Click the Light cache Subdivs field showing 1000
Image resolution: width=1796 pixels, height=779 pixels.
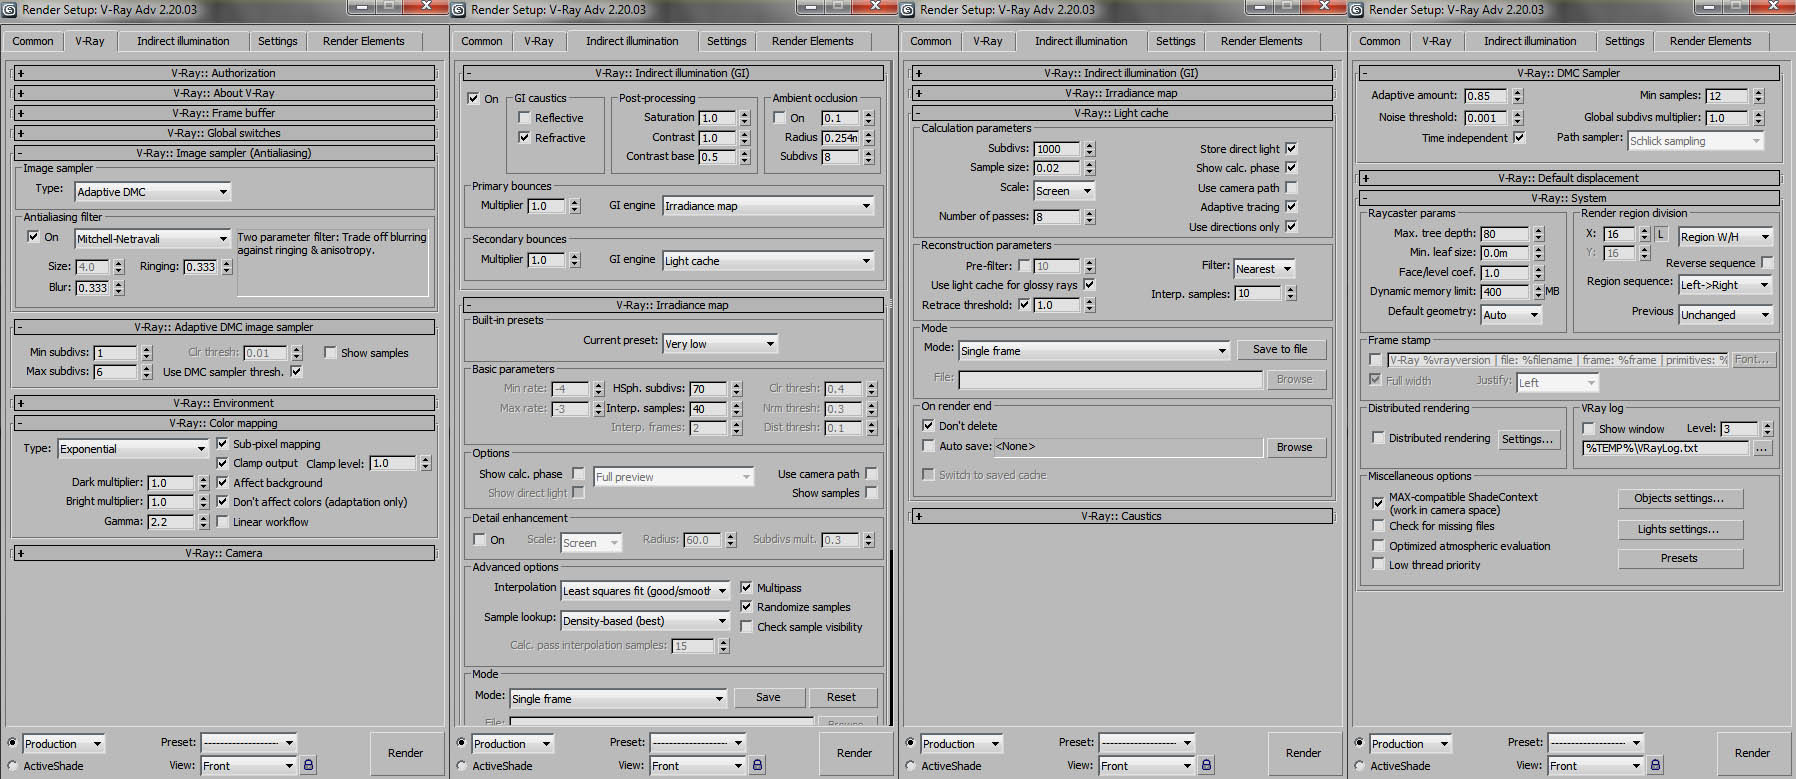pos(1058,149)
